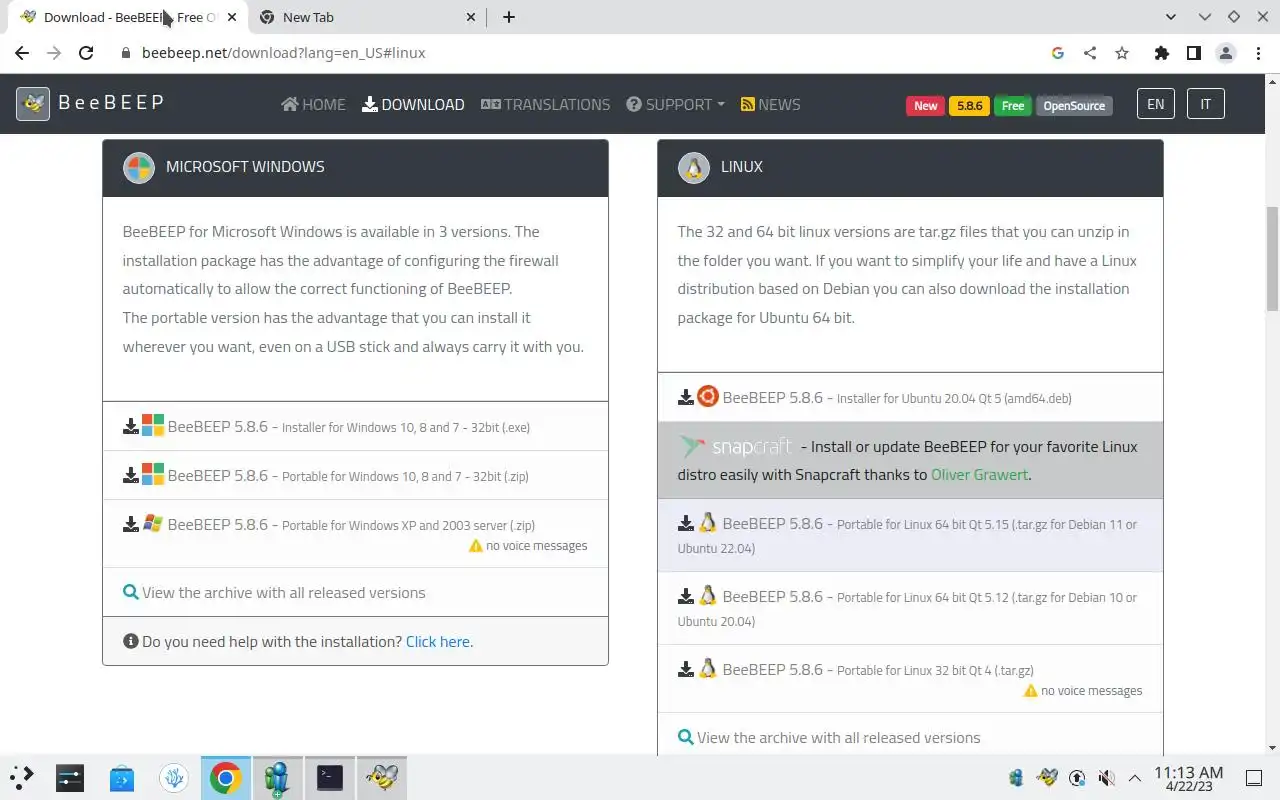Download Portable for Windows 10 32bit zip
The image size is (1280, 800).
pos(355,475)
